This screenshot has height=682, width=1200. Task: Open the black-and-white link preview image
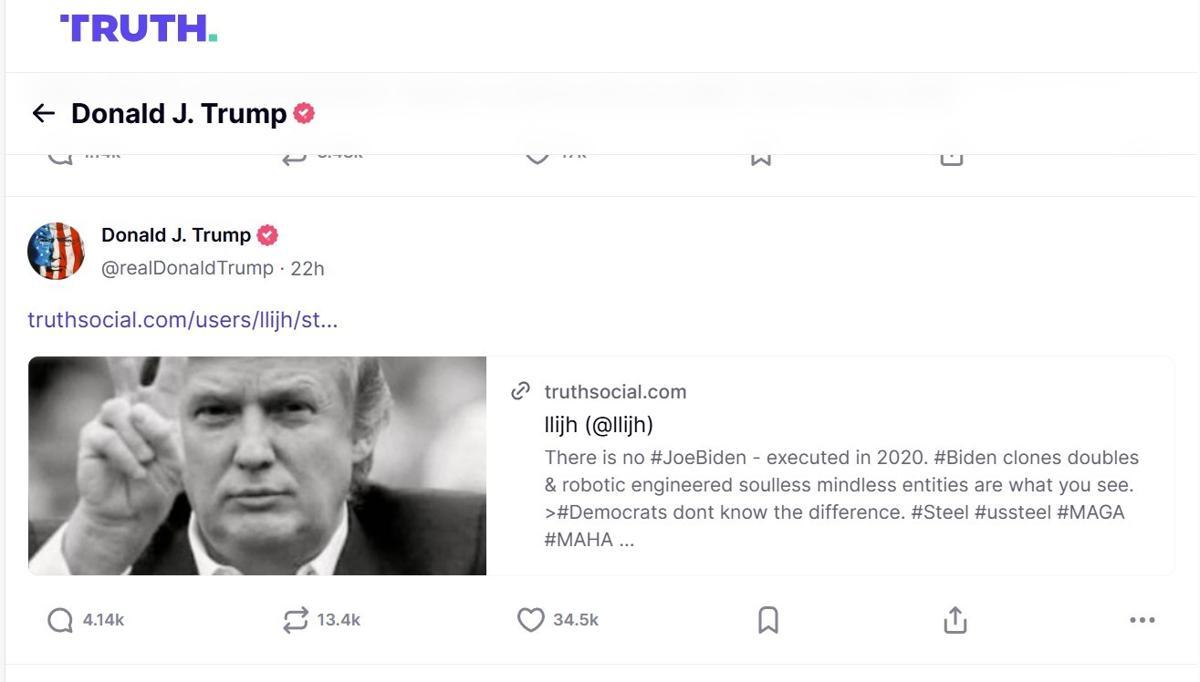coord(257,465)
